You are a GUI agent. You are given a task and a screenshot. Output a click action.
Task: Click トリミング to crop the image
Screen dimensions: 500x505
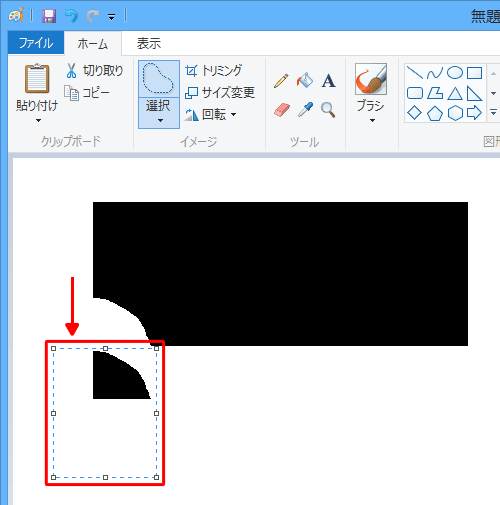pos(214,71)
